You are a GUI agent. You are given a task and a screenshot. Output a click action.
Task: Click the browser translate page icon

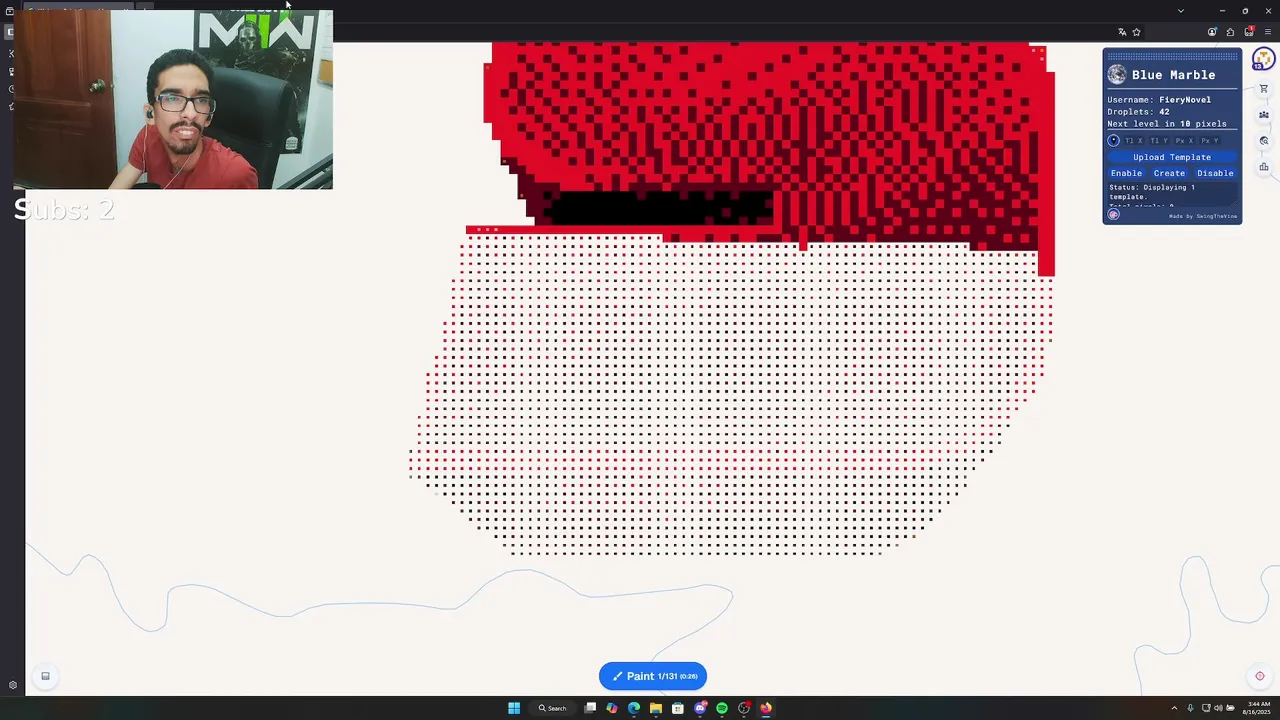pyautogui.click(x=1122, y=32)
